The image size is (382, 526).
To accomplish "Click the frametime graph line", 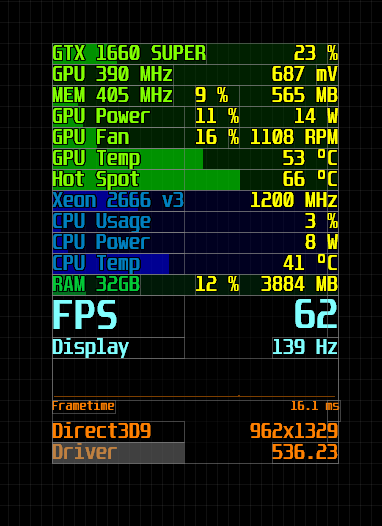I will [195, 396].
